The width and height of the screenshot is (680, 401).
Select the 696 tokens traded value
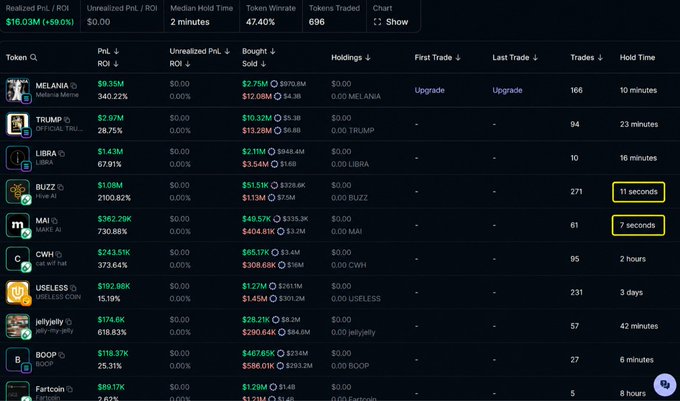pyautogui.click(x=317, y=22)
